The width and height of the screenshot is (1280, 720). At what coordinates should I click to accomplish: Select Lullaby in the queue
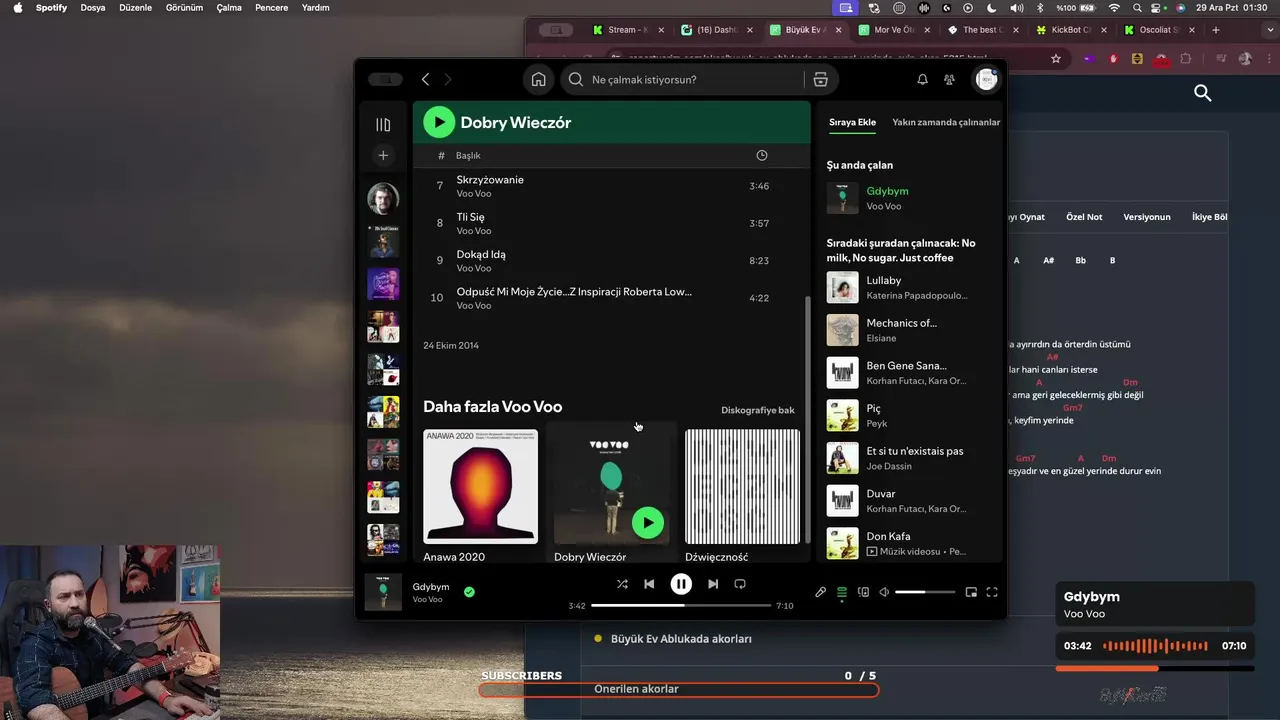point(910,287)
